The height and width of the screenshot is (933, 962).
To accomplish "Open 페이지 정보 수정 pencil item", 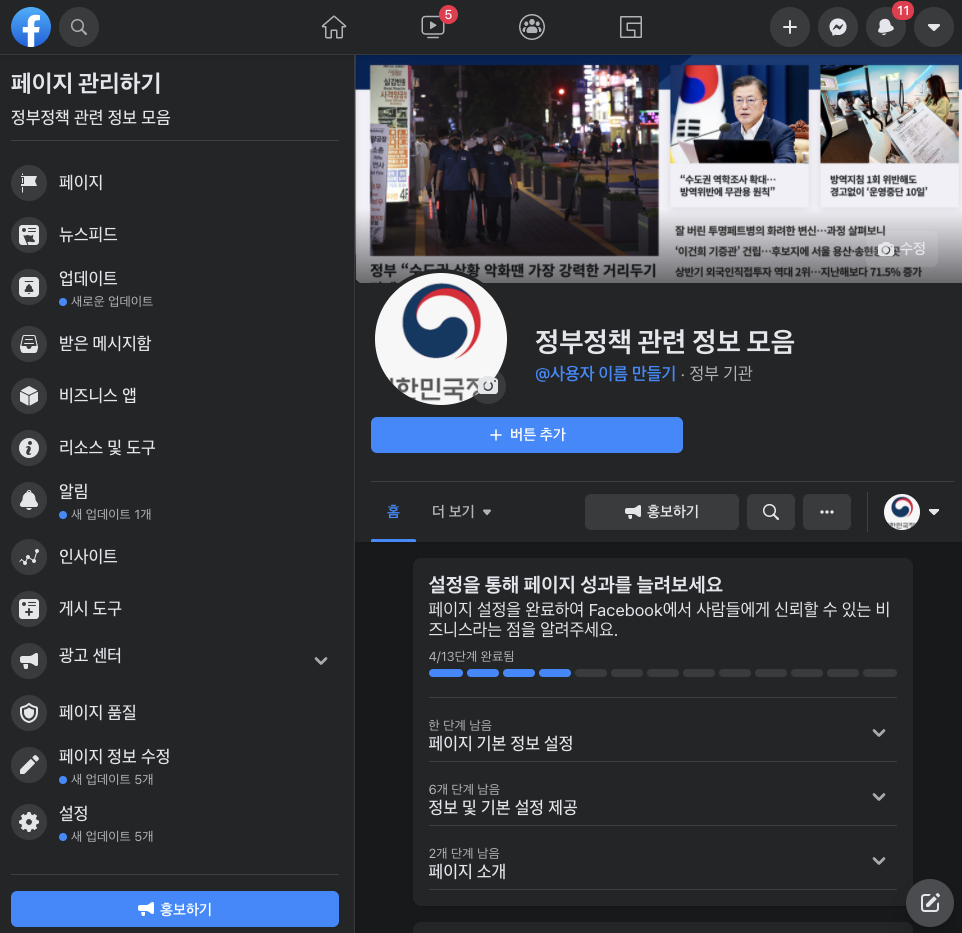I will [x=175, y=765].
